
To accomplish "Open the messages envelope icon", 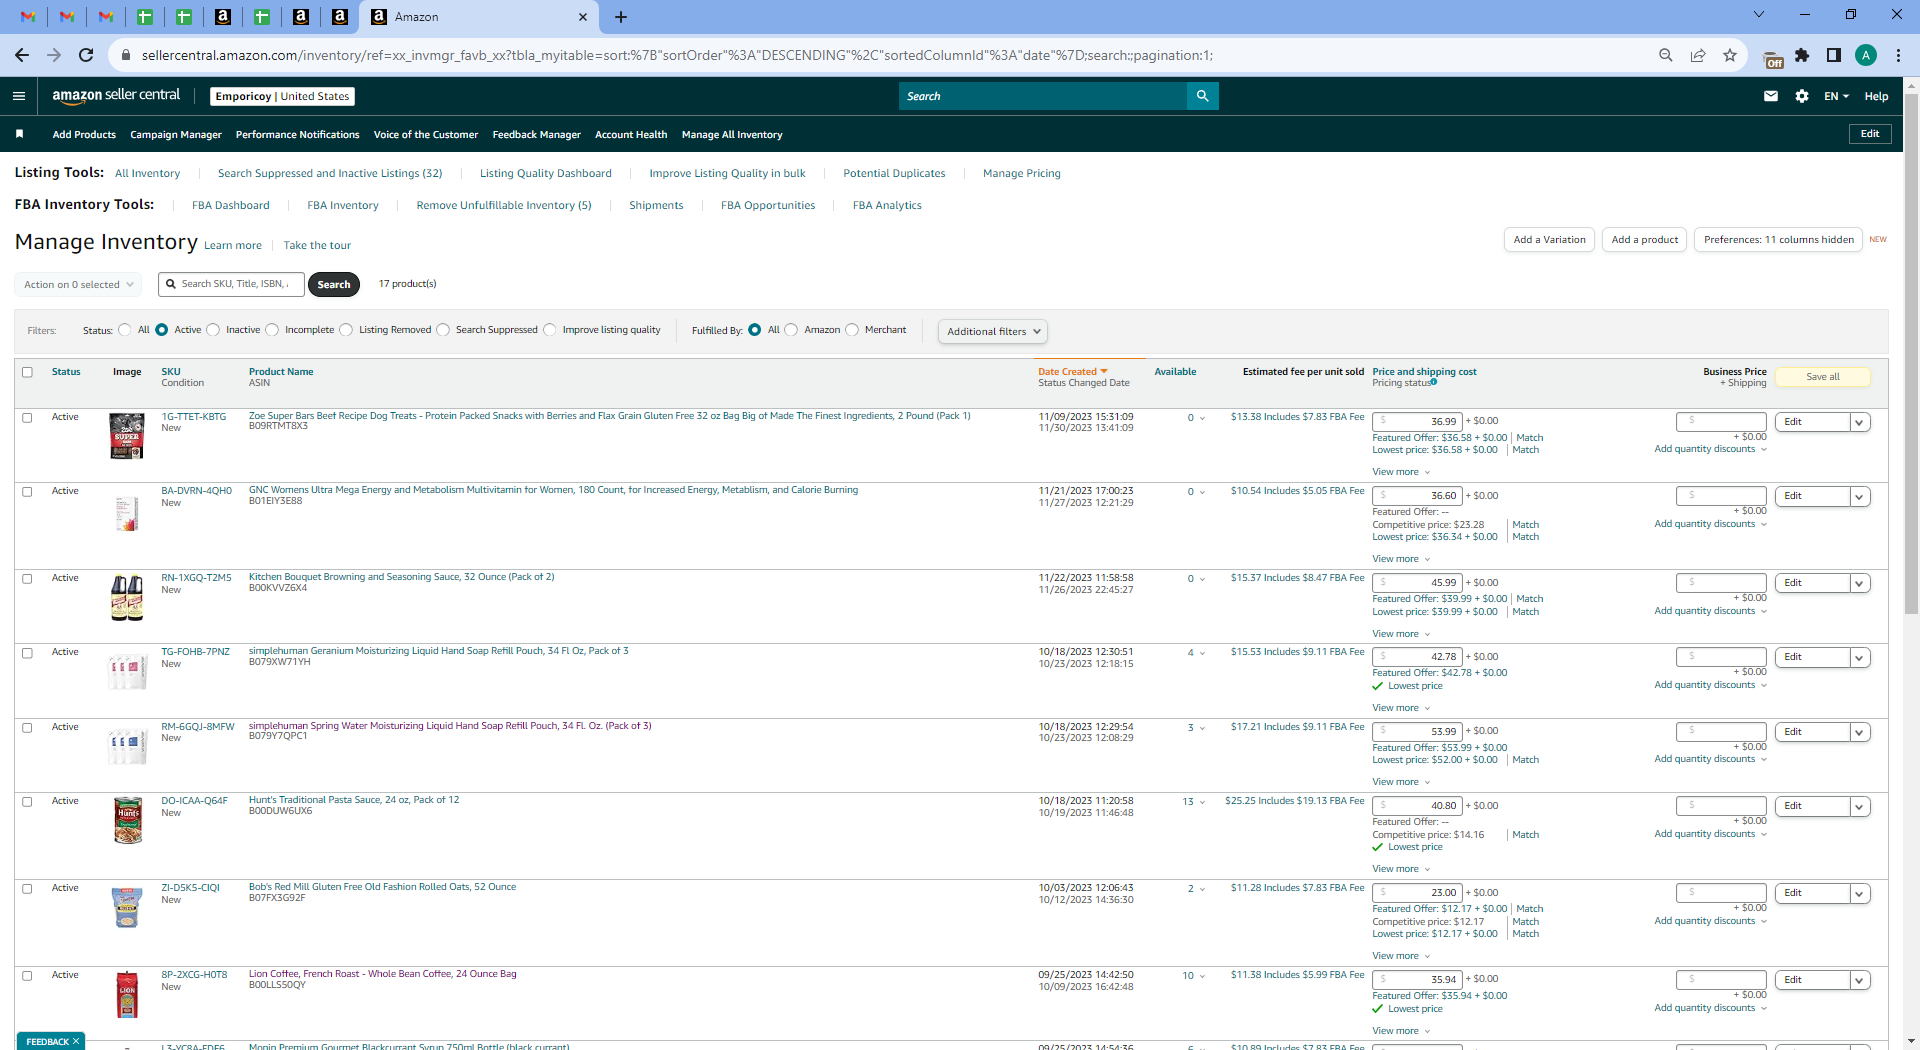I will click(1771, 96).
